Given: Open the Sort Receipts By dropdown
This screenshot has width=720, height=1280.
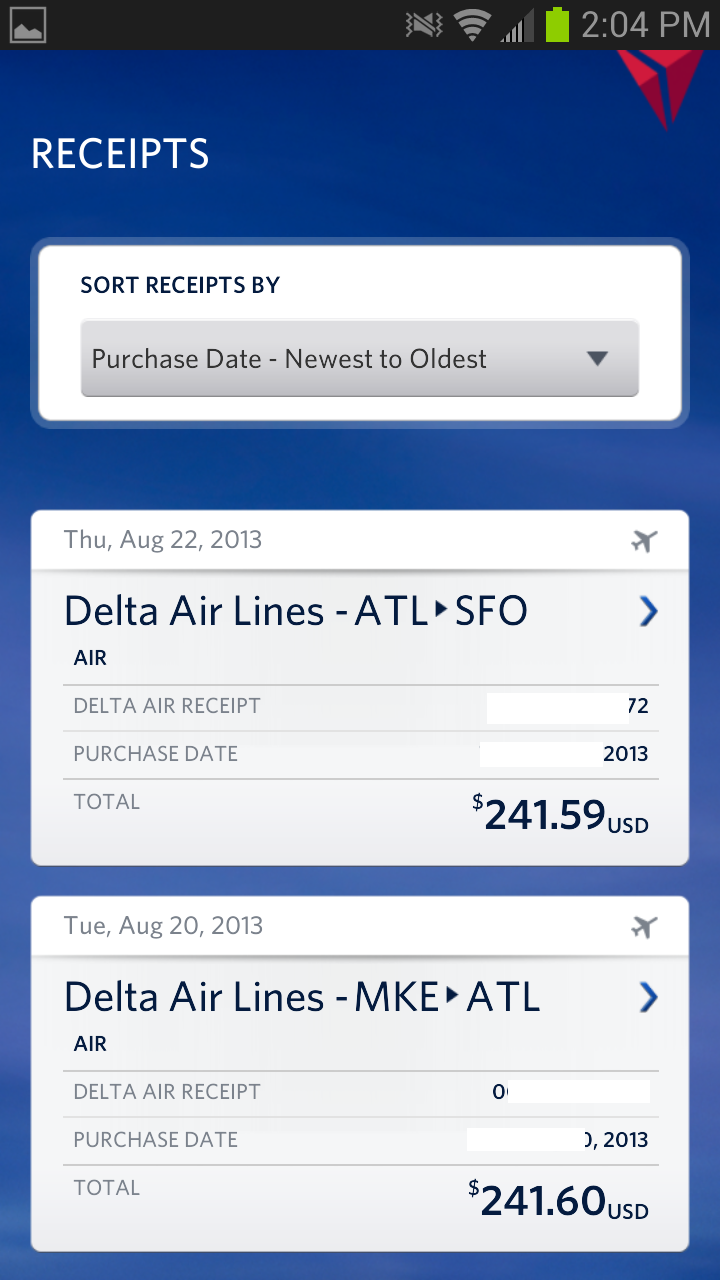Looking at the screenshot, I should [x=359, y=359].
